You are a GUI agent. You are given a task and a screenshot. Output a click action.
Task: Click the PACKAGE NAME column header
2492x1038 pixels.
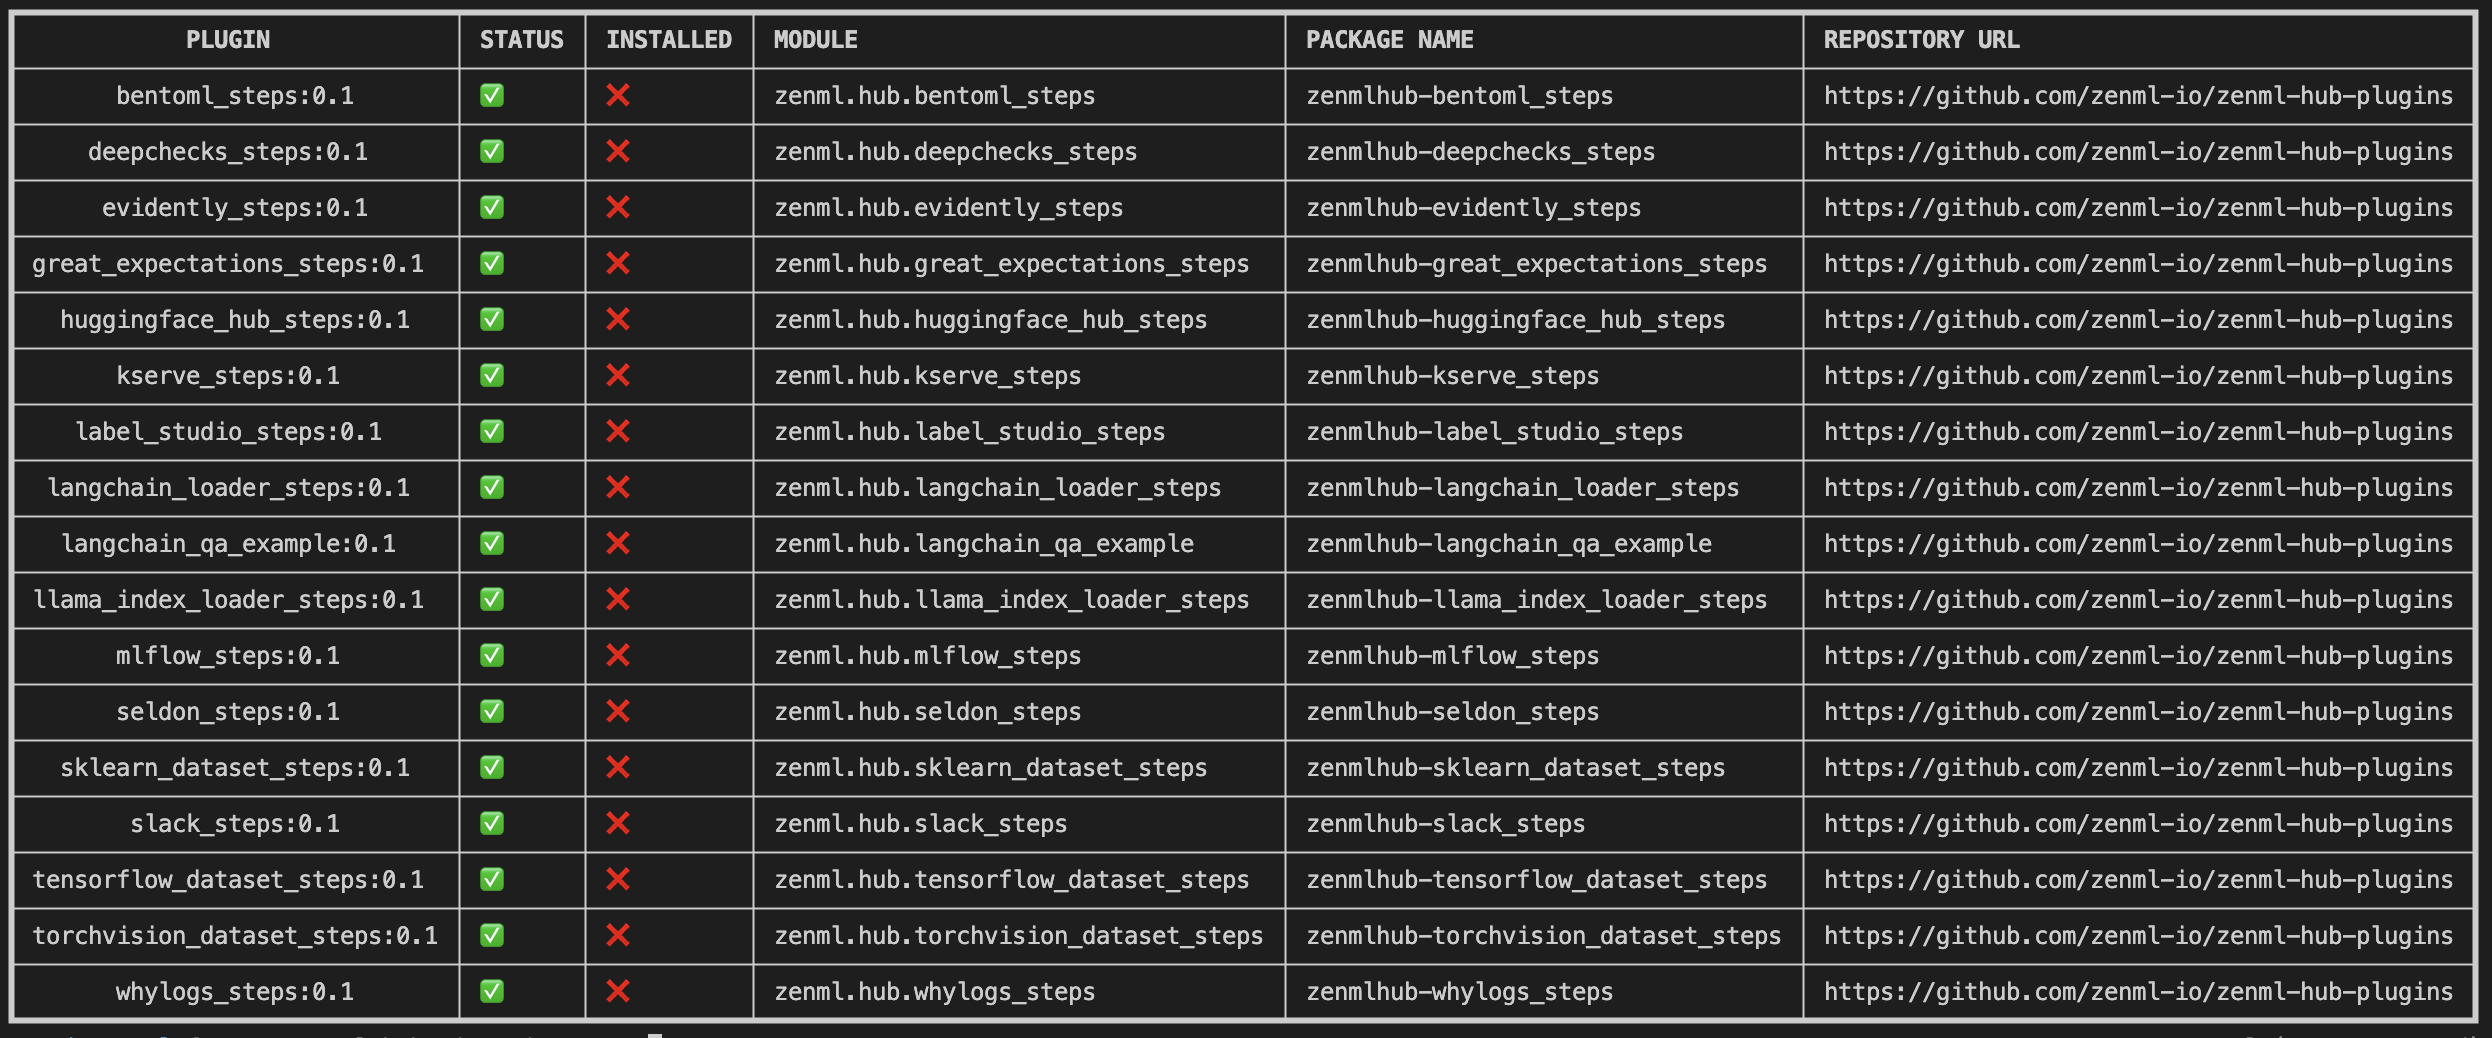[x=1389, y=40]
